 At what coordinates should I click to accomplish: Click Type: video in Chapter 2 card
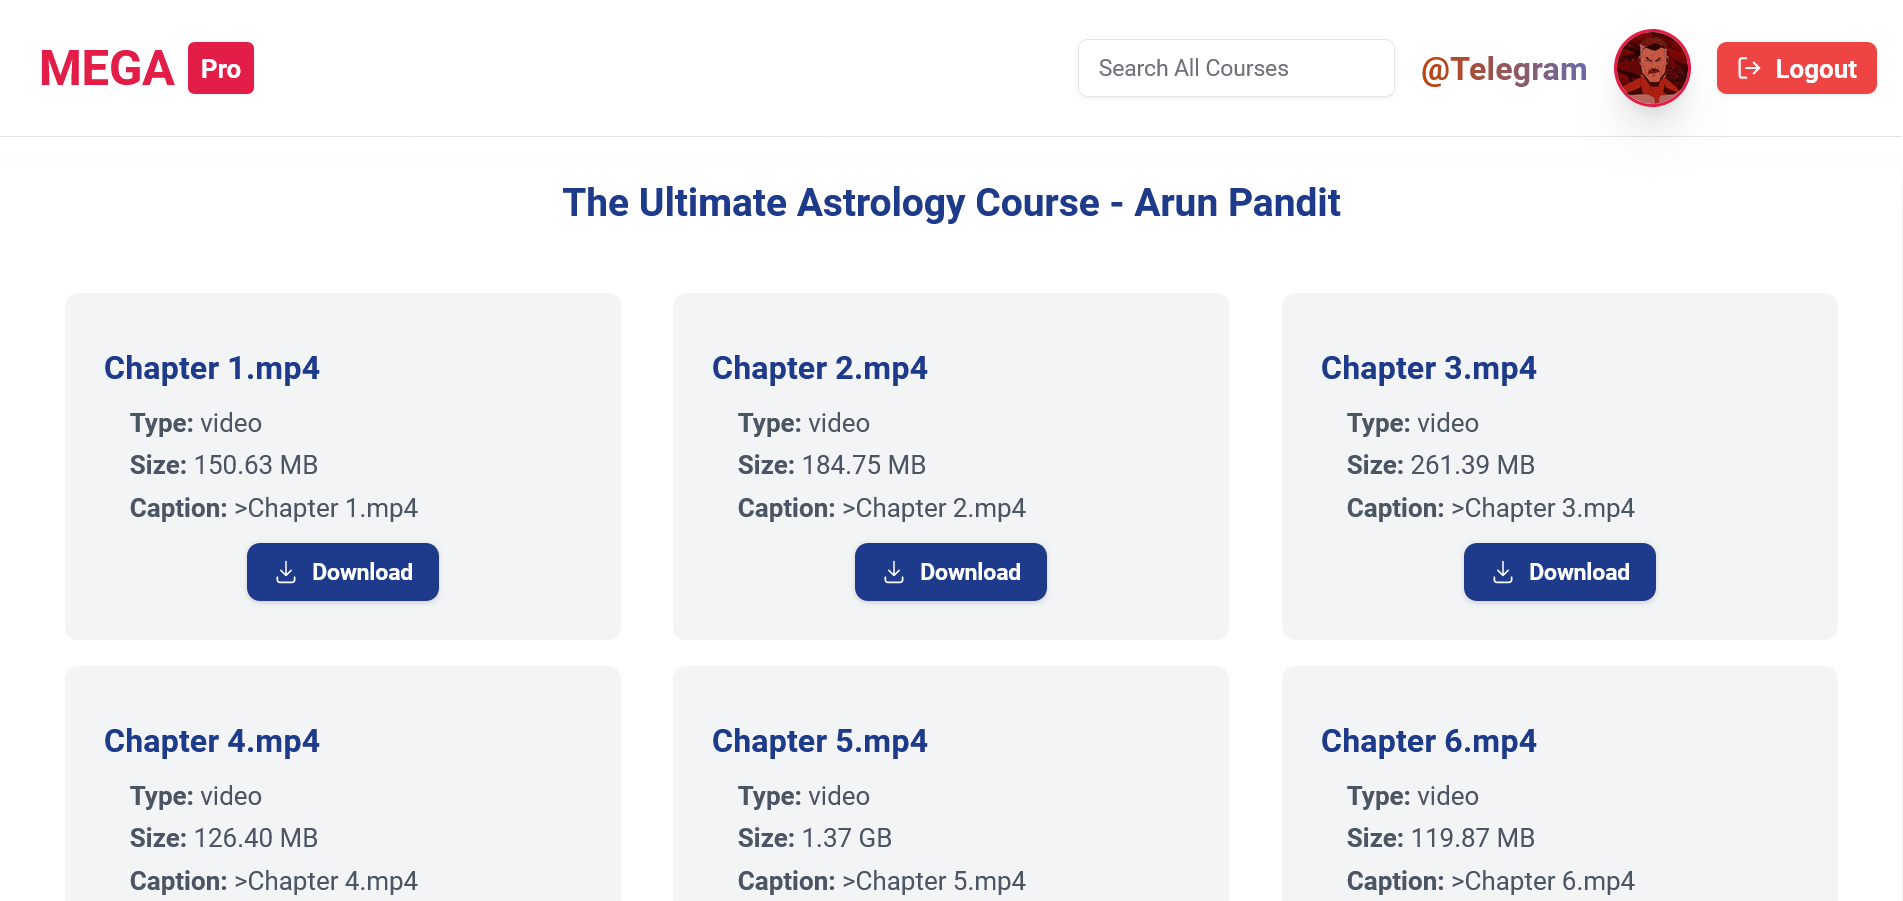pyautogui.click(x=804, y=423)
